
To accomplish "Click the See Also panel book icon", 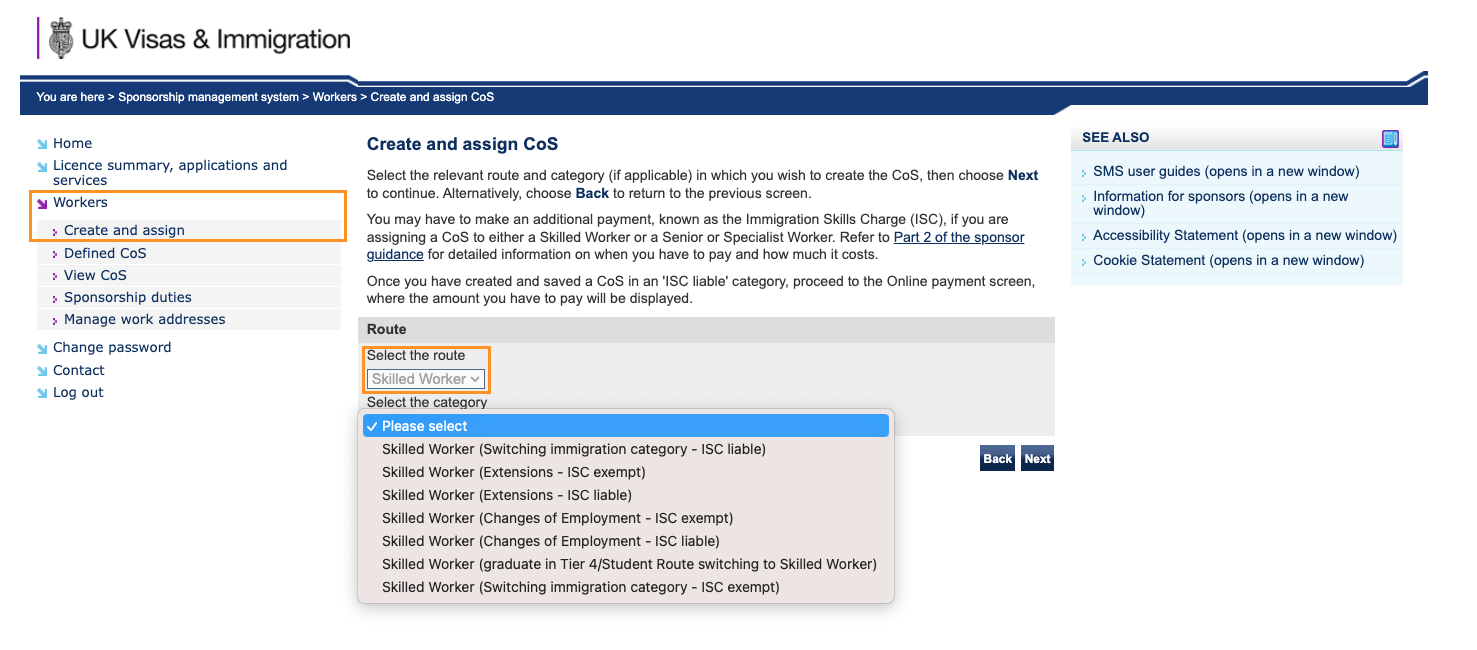I will pyautogui.click(x=1390, y=139).
